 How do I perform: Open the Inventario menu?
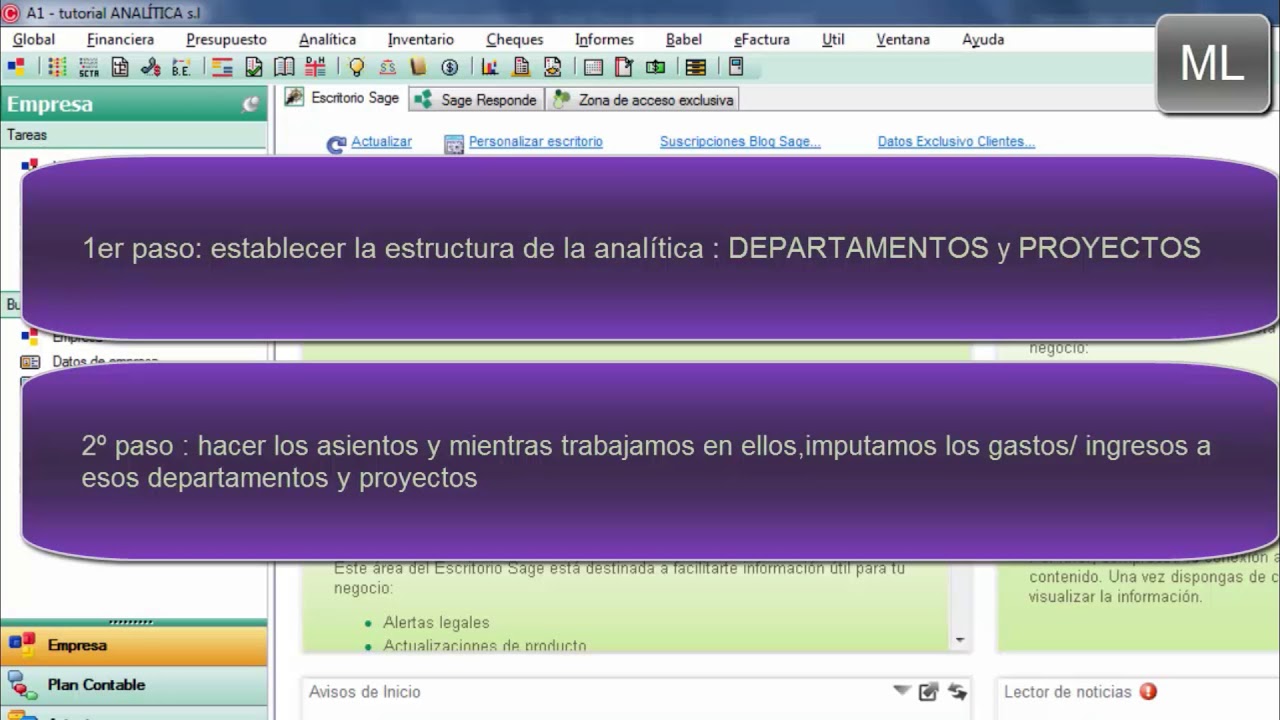pos(421,39)
